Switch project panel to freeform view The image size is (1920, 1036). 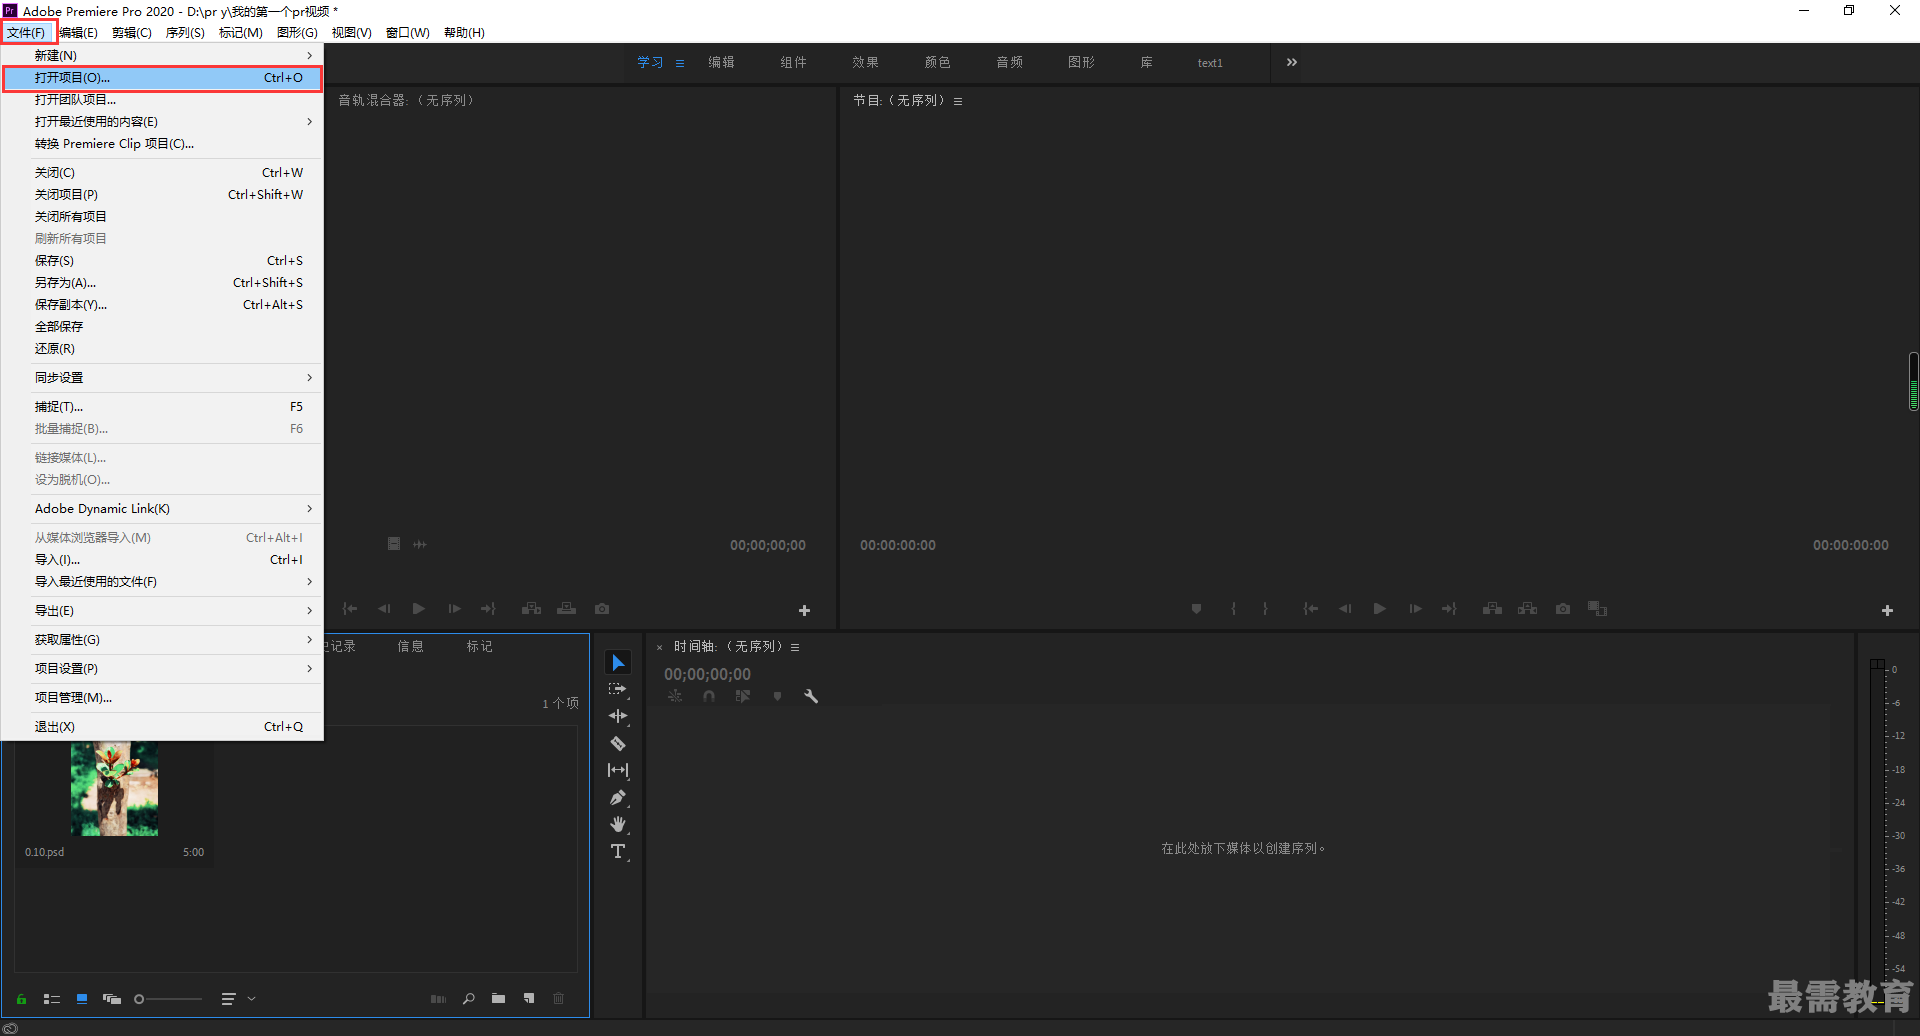[112, 998]
